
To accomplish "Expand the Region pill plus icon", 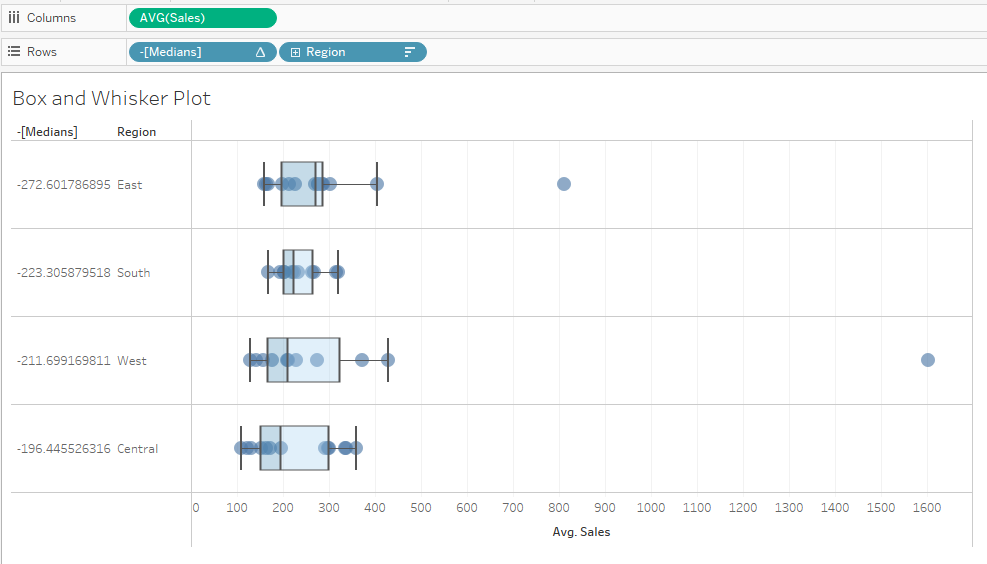I will 295,52.
